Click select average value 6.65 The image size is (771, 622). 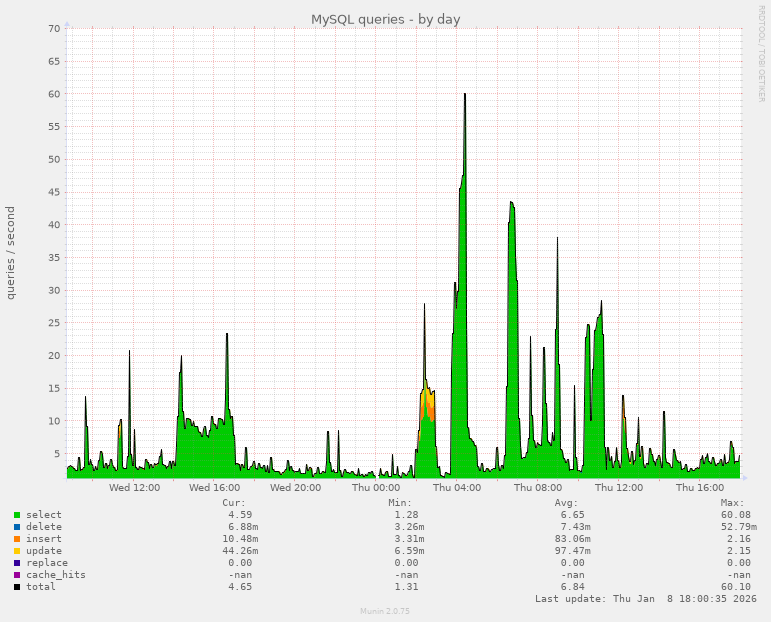tap(572, 515)
